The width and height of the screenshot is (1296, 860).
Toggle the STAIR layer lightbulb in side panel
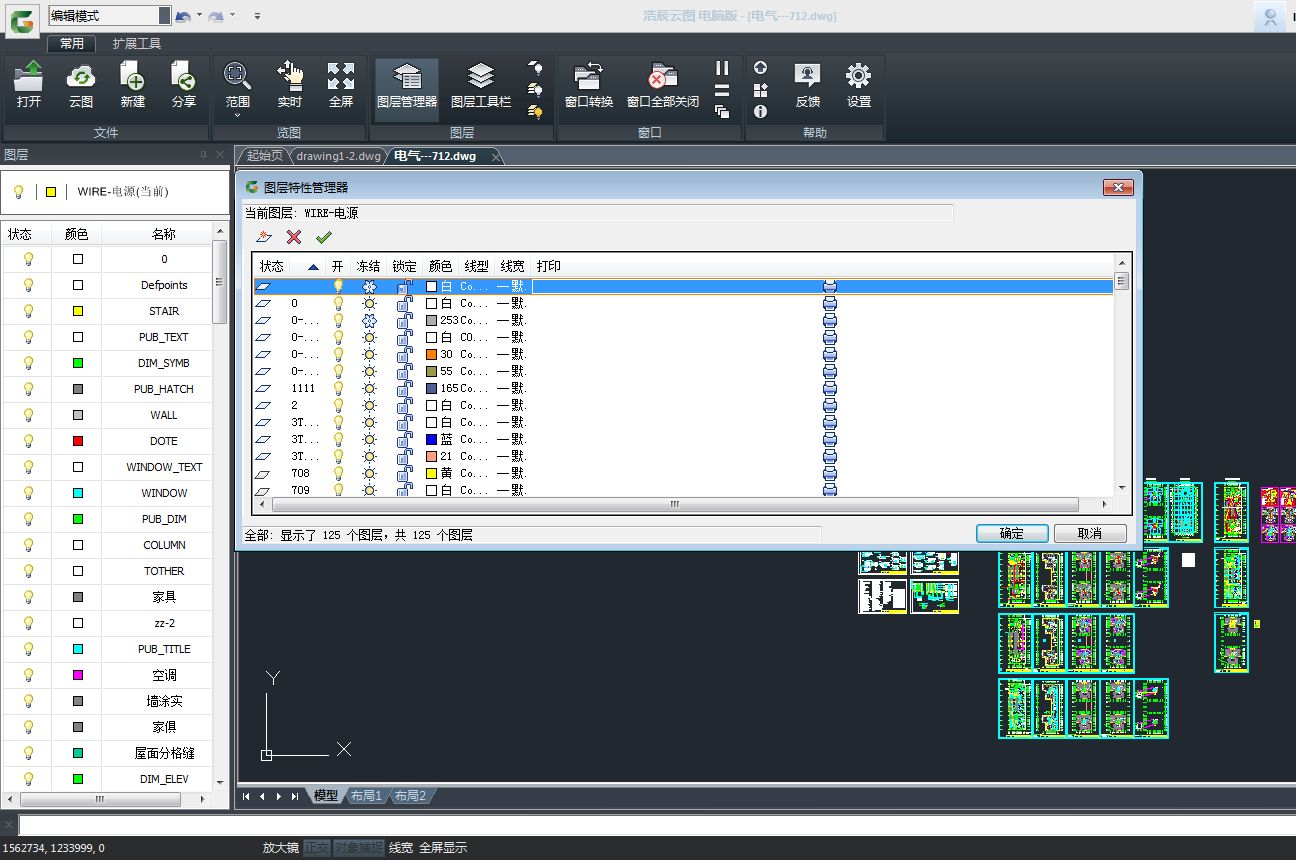pyautogui.click(x=28, y=311)
